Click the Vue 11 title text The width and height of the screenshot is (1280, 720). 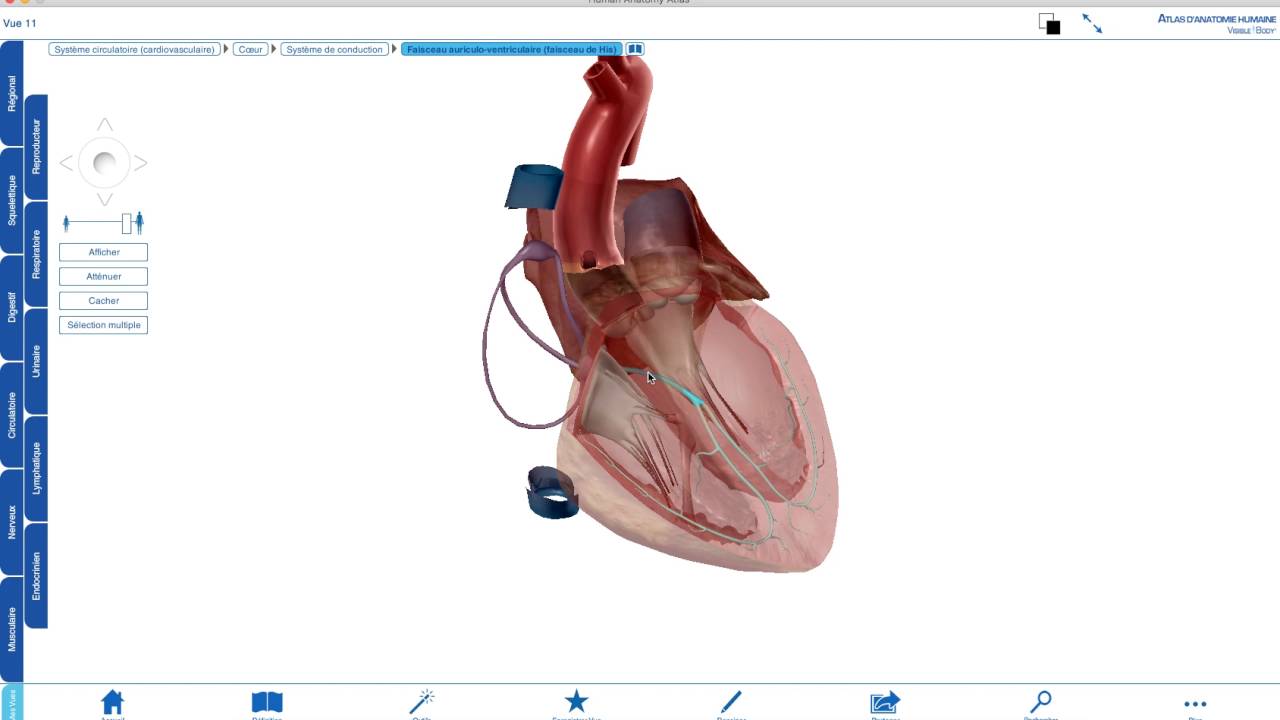click(x=20, y=23)
